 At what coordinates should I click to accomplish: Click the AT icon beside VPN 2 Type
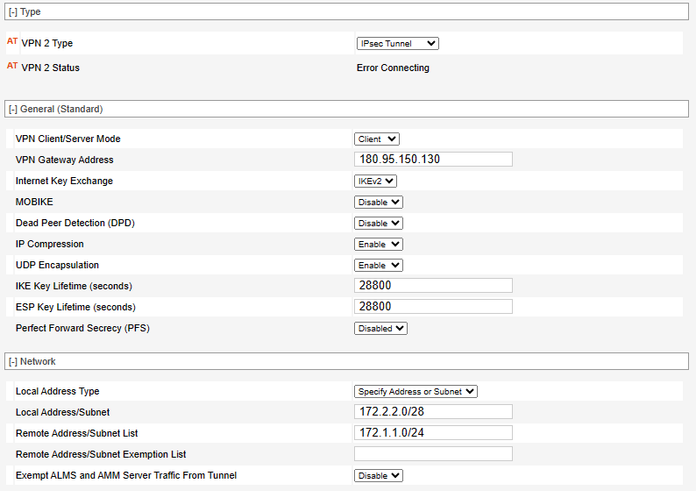coord(12,43)
